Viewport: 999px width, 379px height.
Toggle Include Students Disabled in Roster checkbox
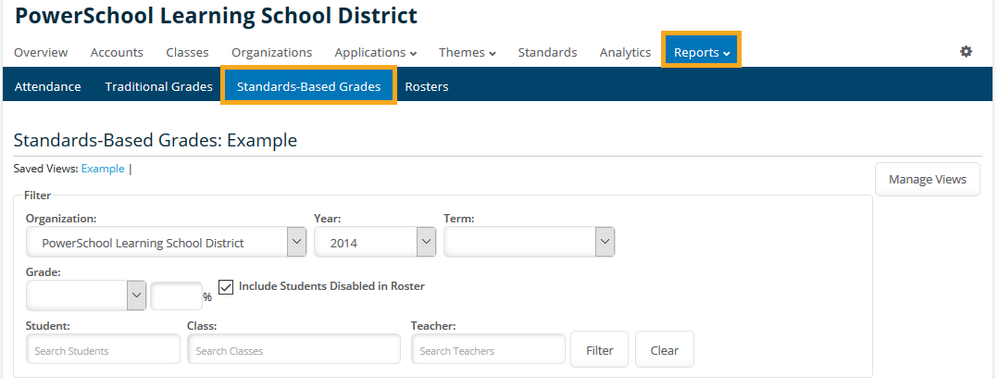point(226,287)
